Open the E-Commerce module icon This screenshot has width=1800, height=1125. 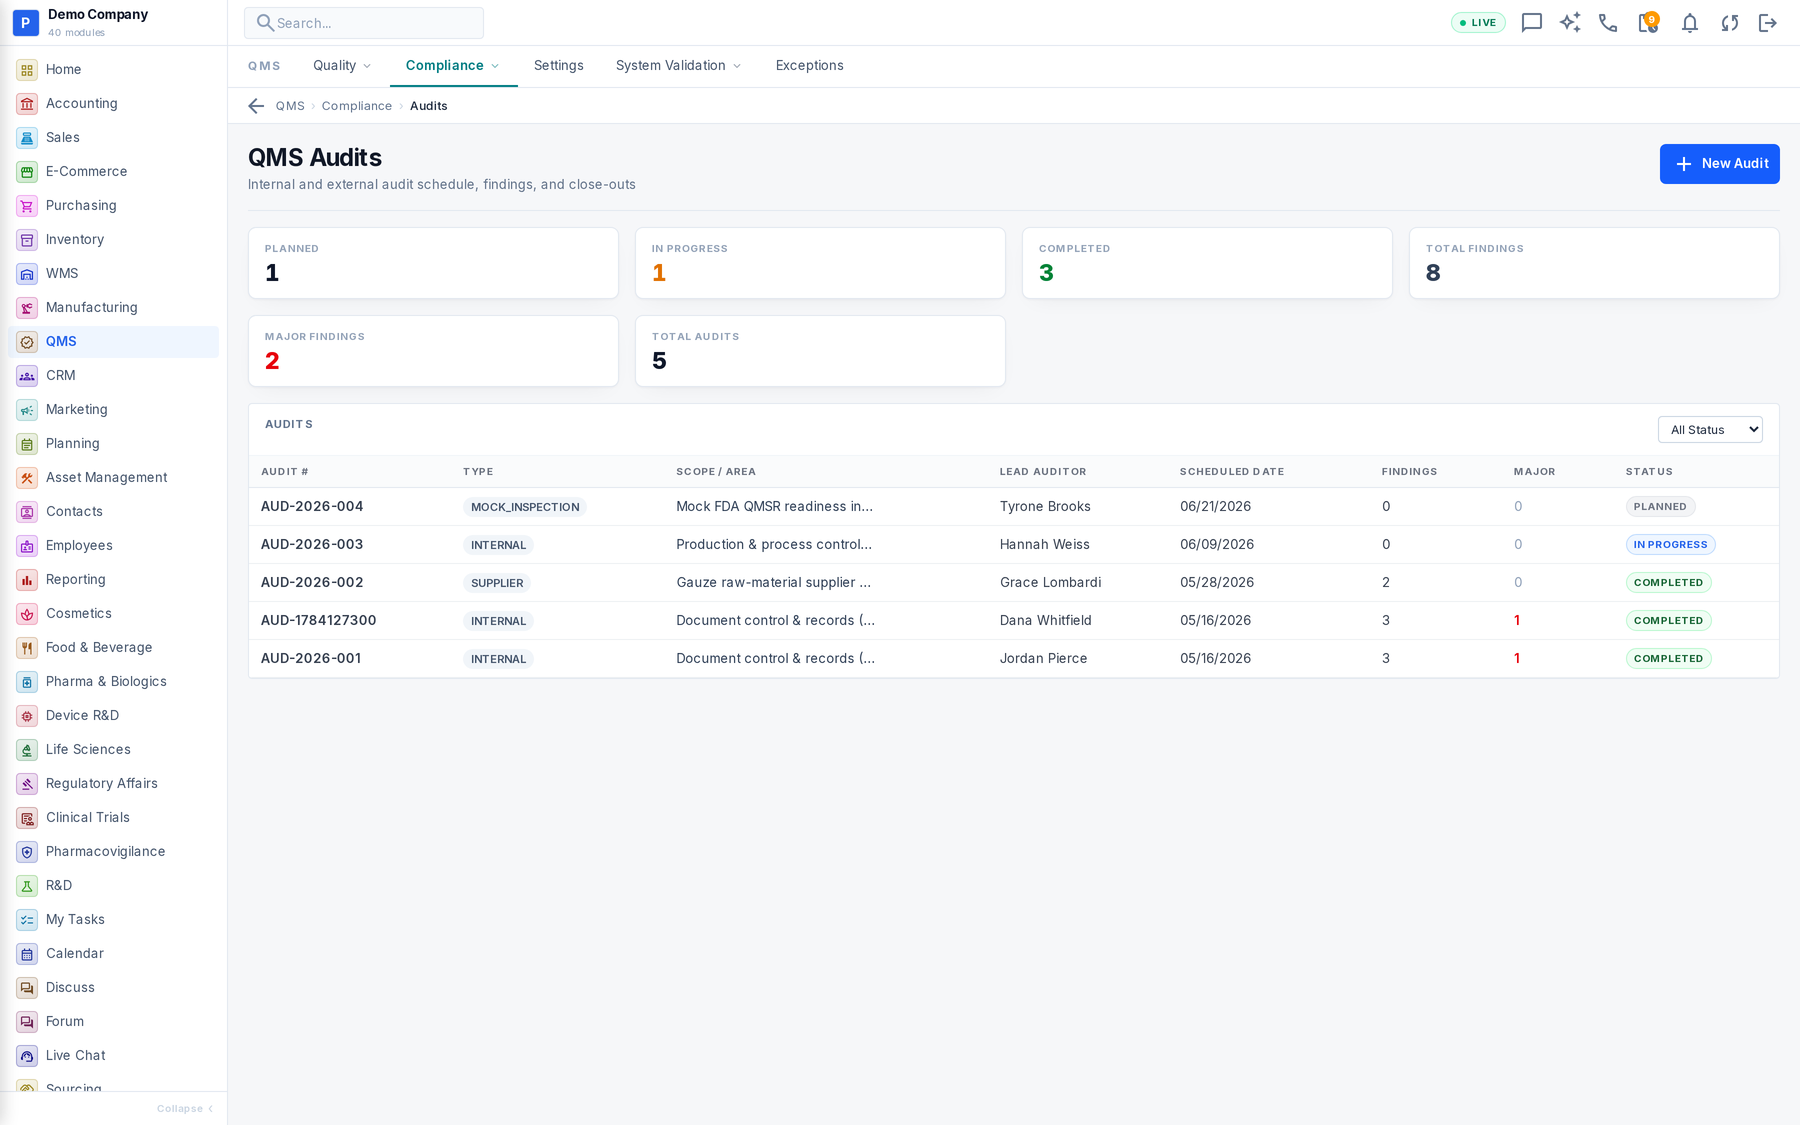click(x=27, y=172)
